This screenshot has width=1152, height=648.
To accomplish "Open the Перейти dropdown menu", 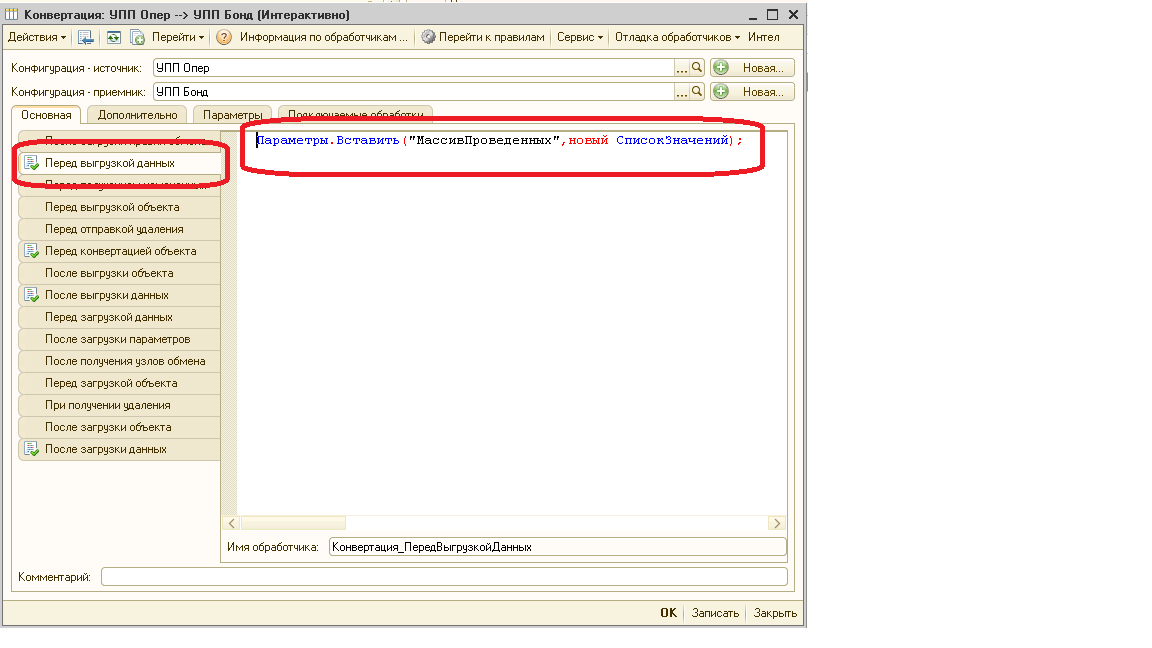I will tap(178, 37).
